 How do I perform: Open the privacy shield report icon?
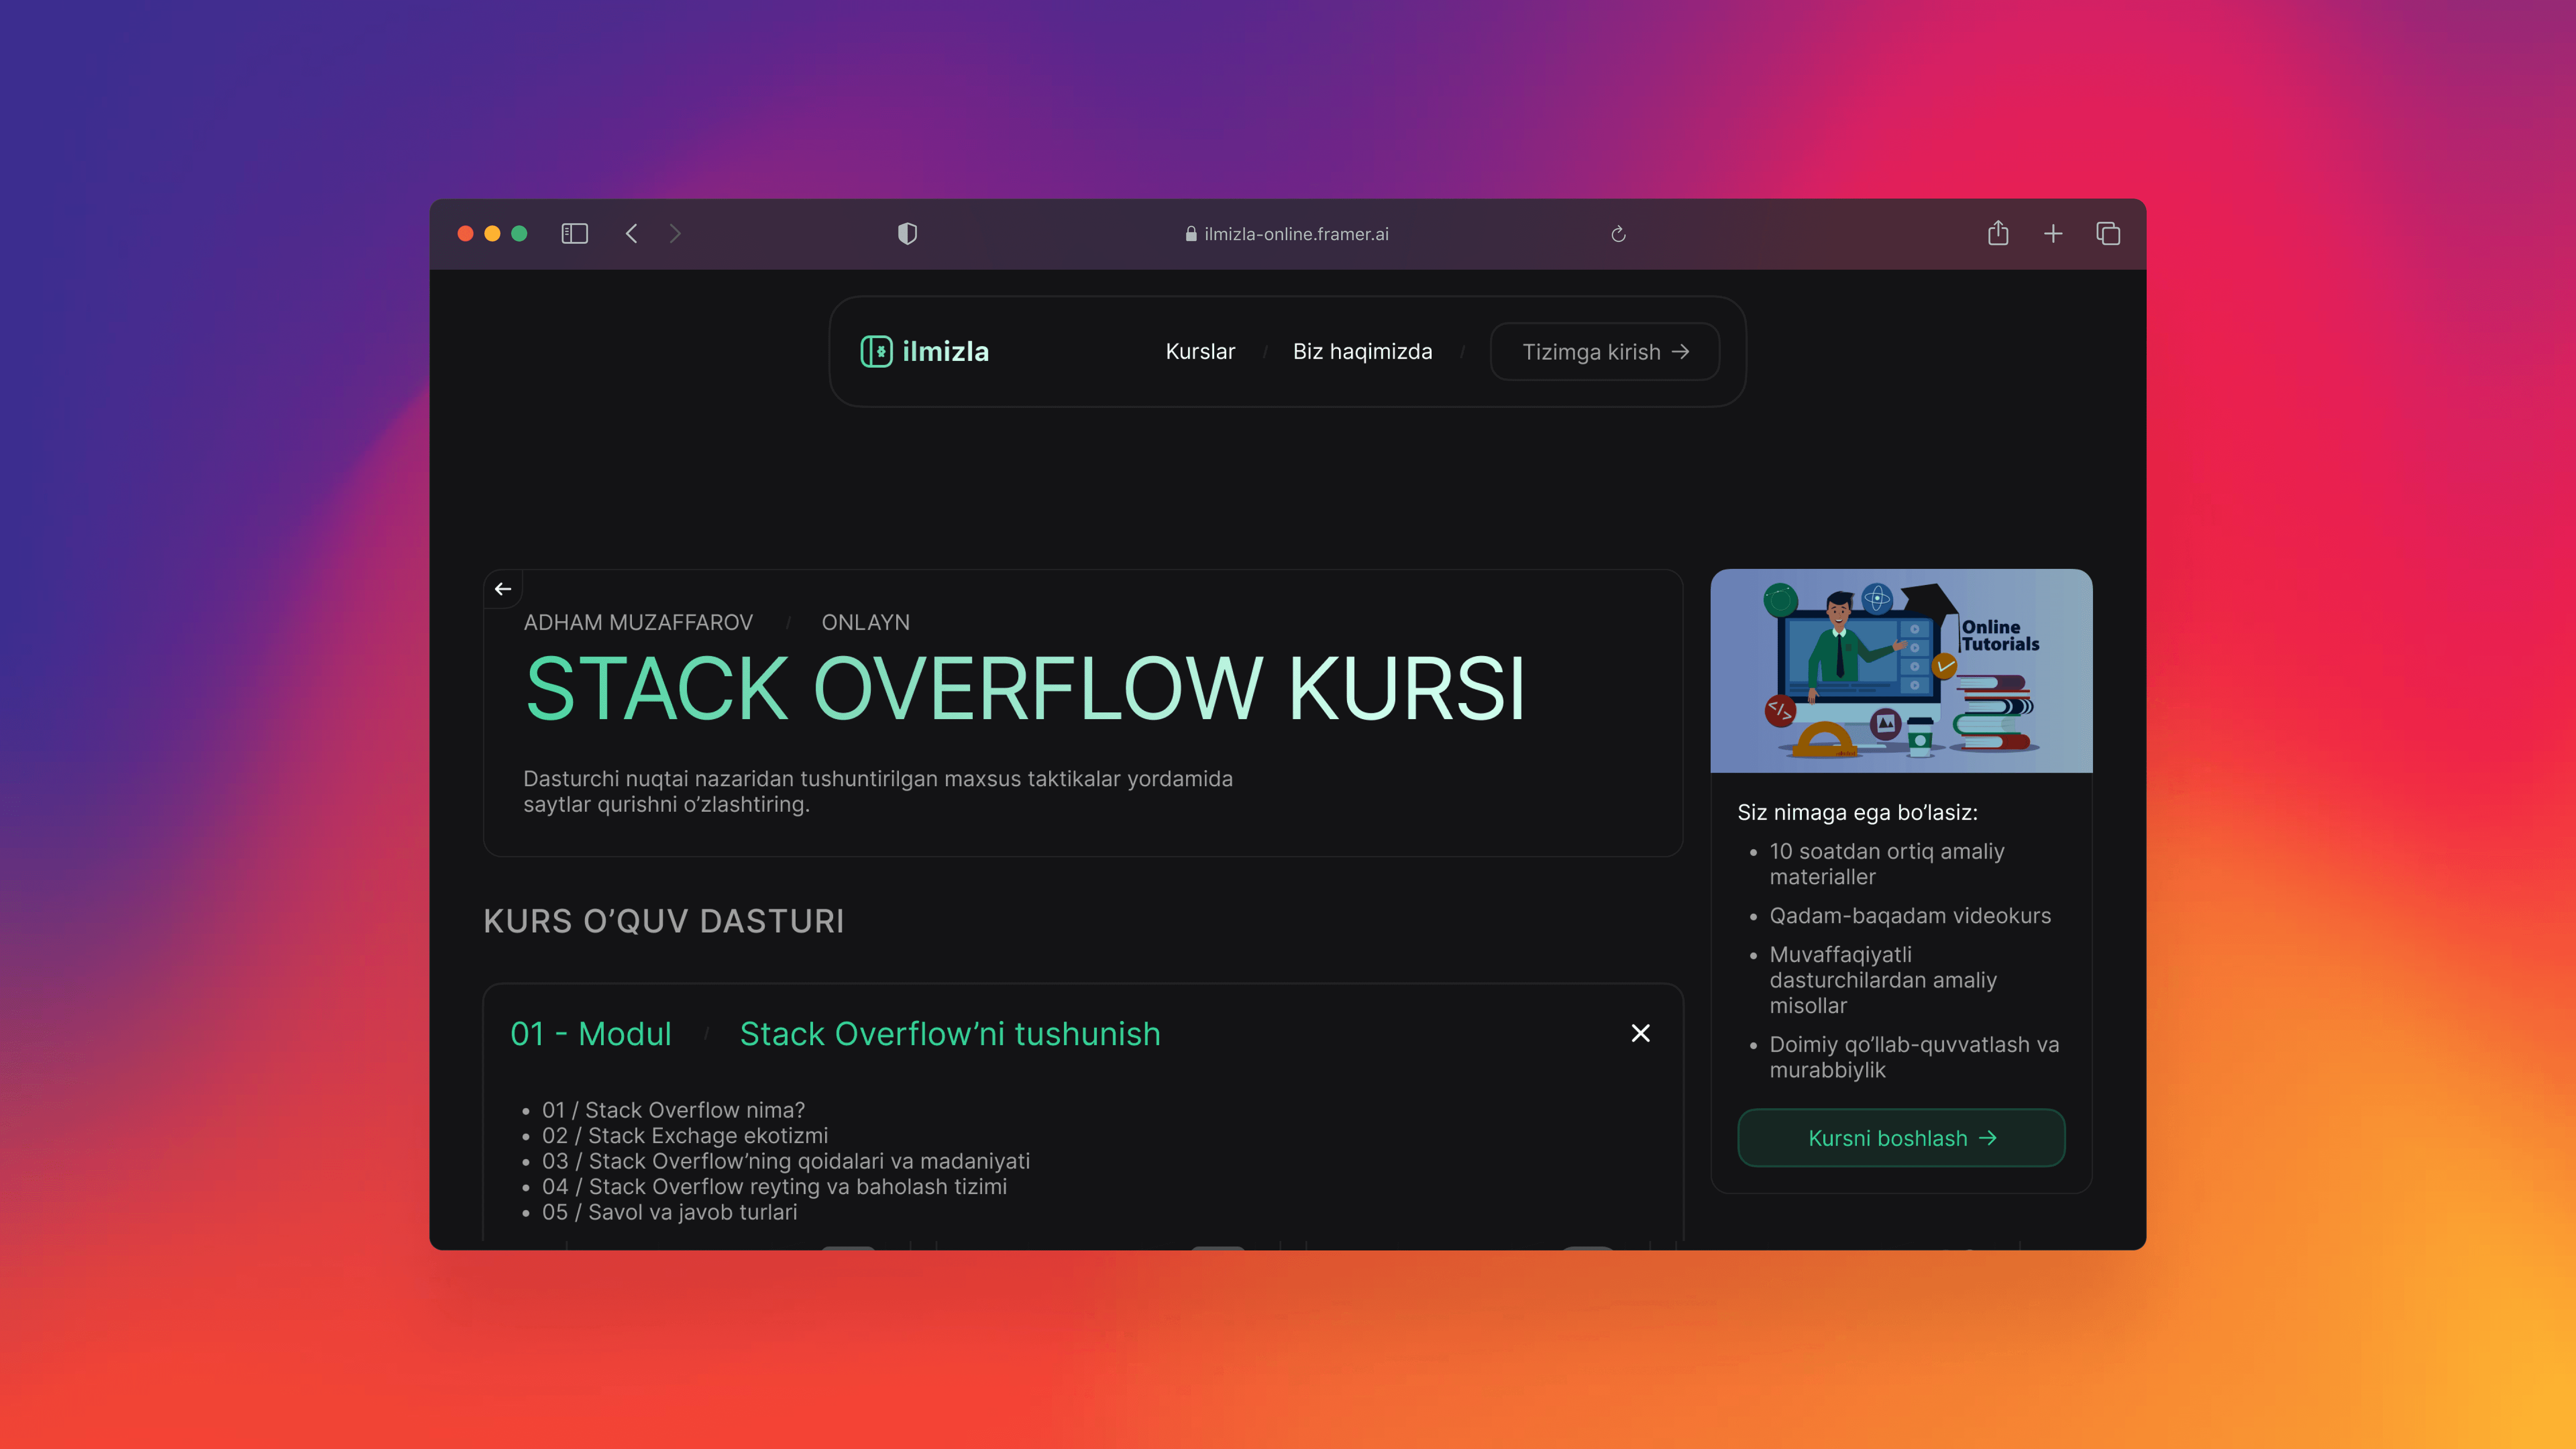907,233
